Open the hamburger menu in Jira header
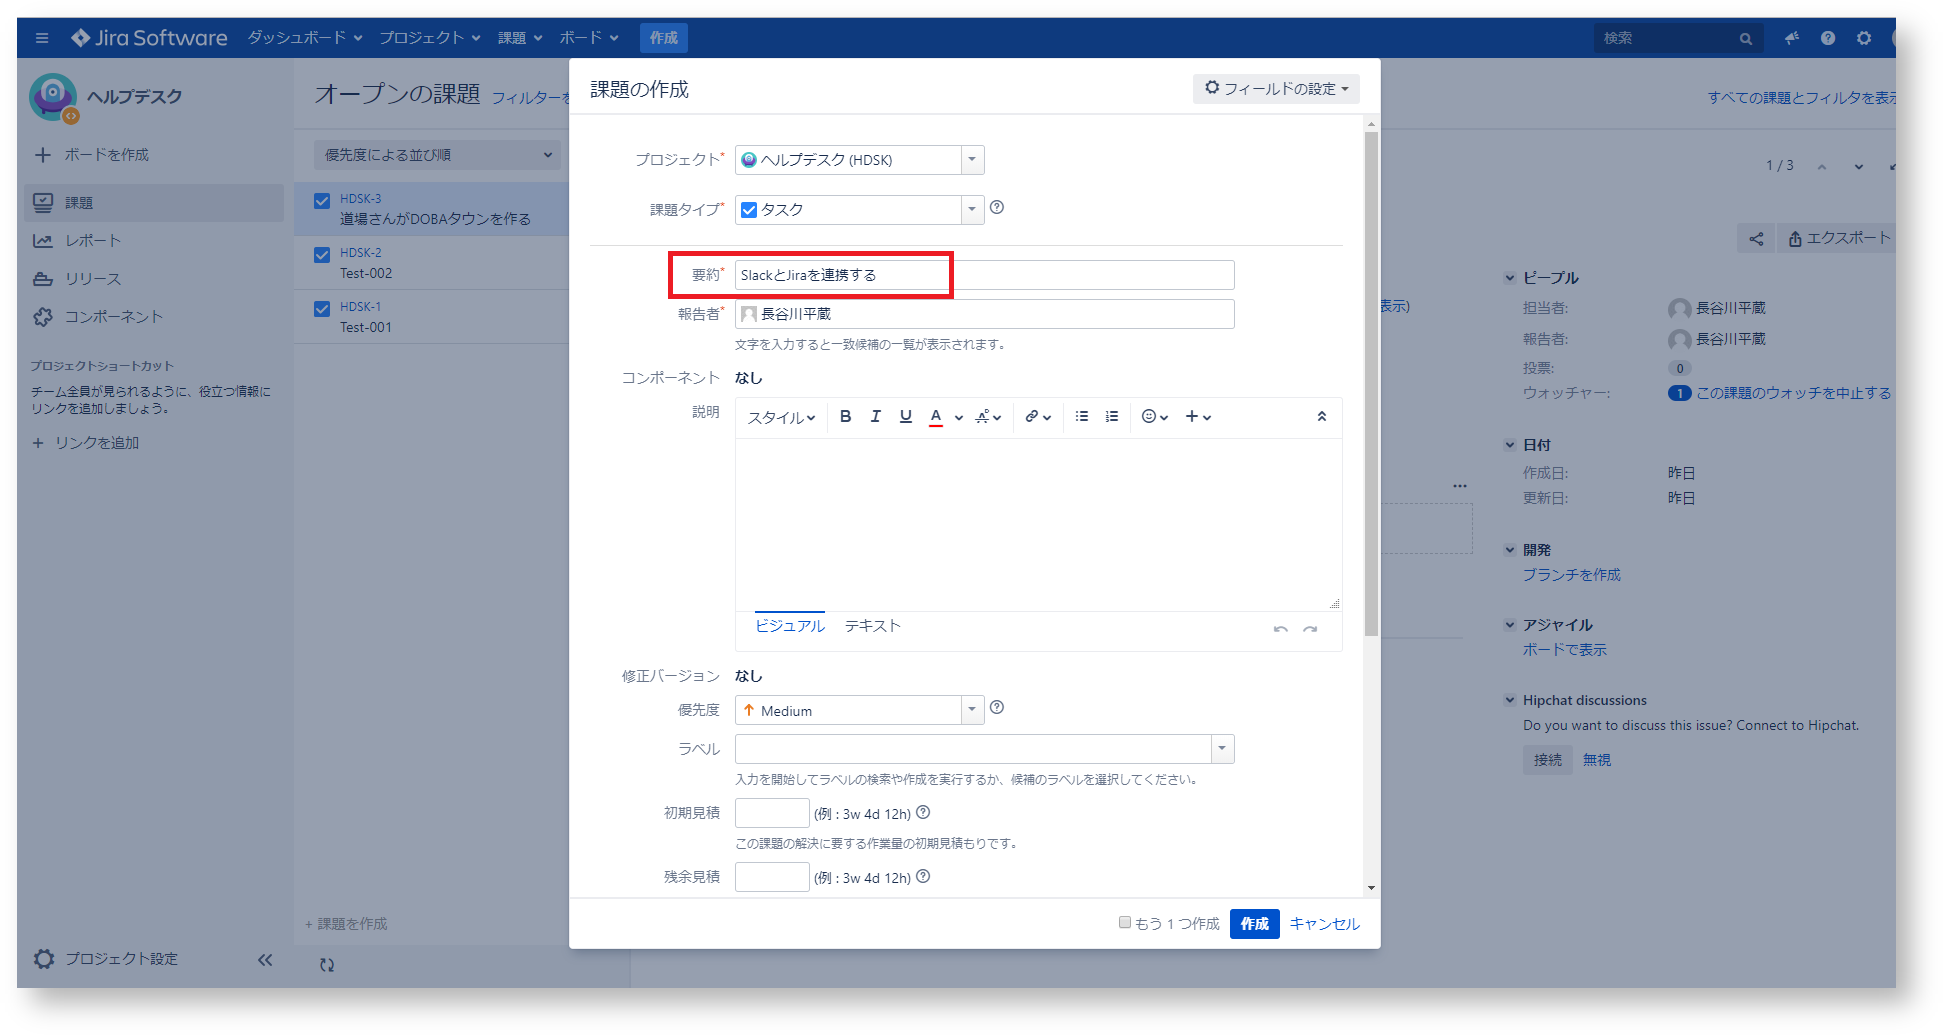The width and height of the screenshot is (1944, 1036). pos(42,38)
